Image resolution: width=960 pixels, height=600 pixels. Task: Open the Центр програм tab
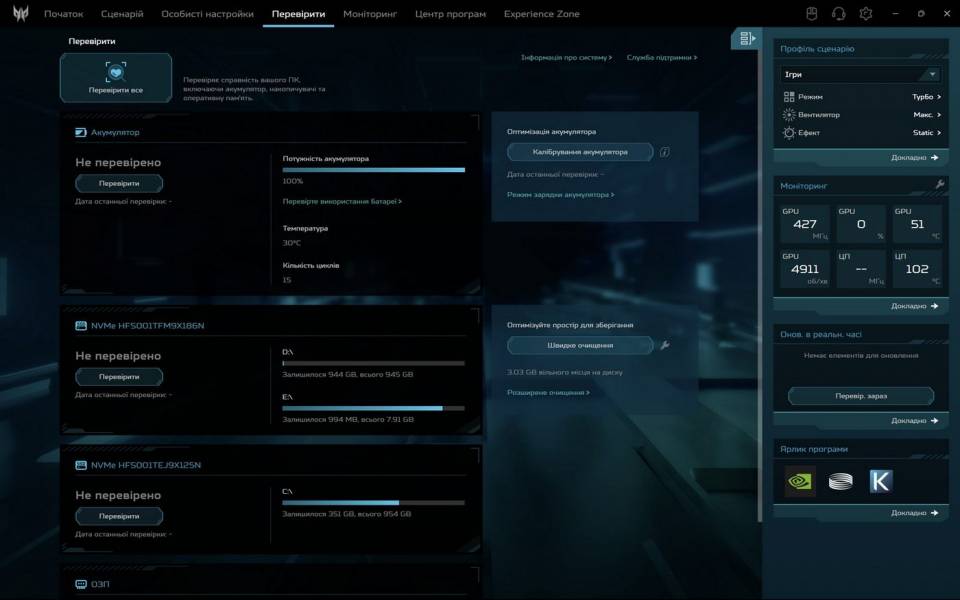point(450,14)
